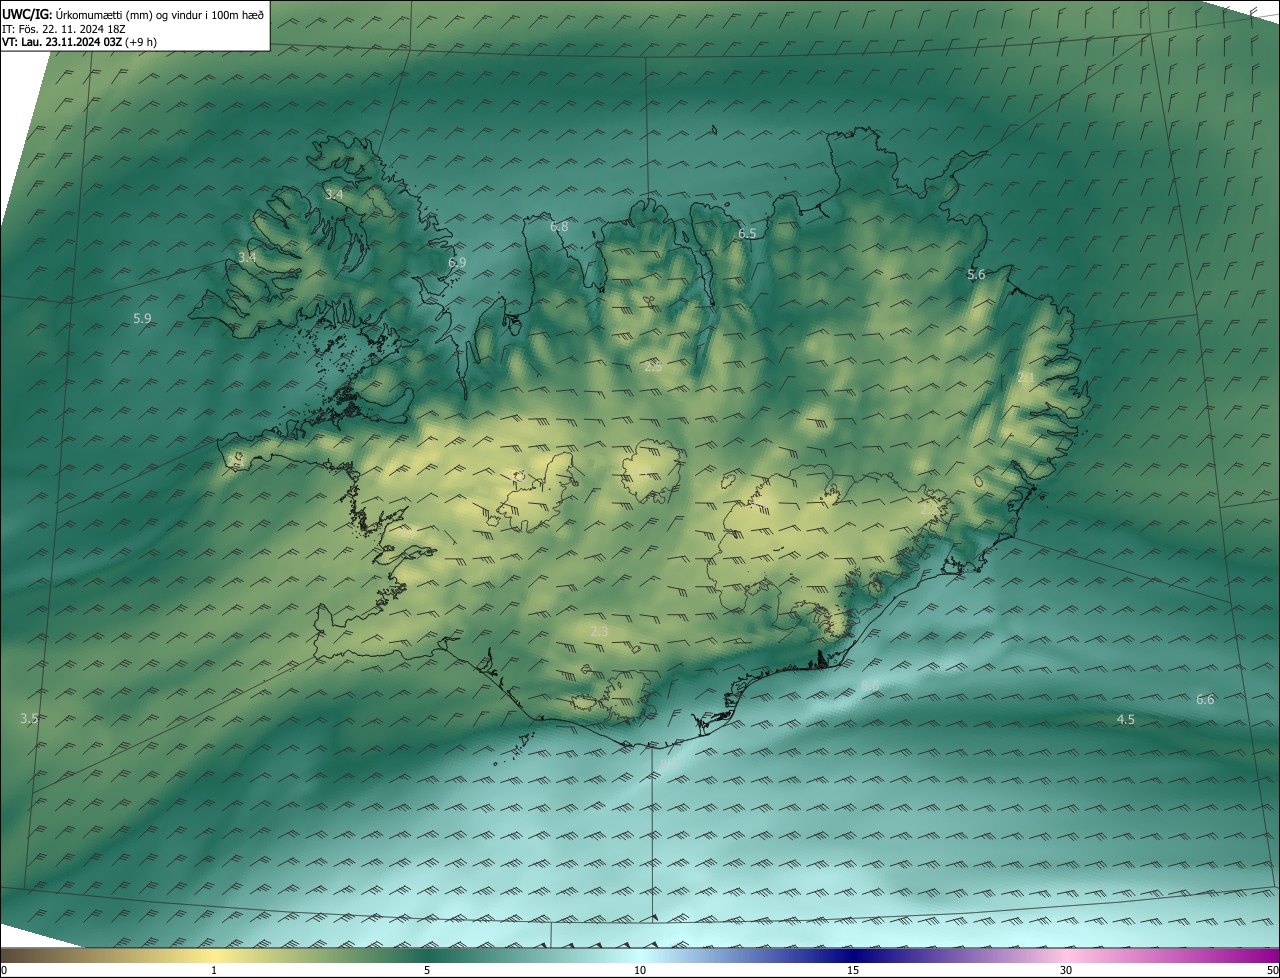The width and height of the screenshot is (1280, 978).
Task: Click the 6.9 precipitation value label
Action: click(x=457, y=263)
